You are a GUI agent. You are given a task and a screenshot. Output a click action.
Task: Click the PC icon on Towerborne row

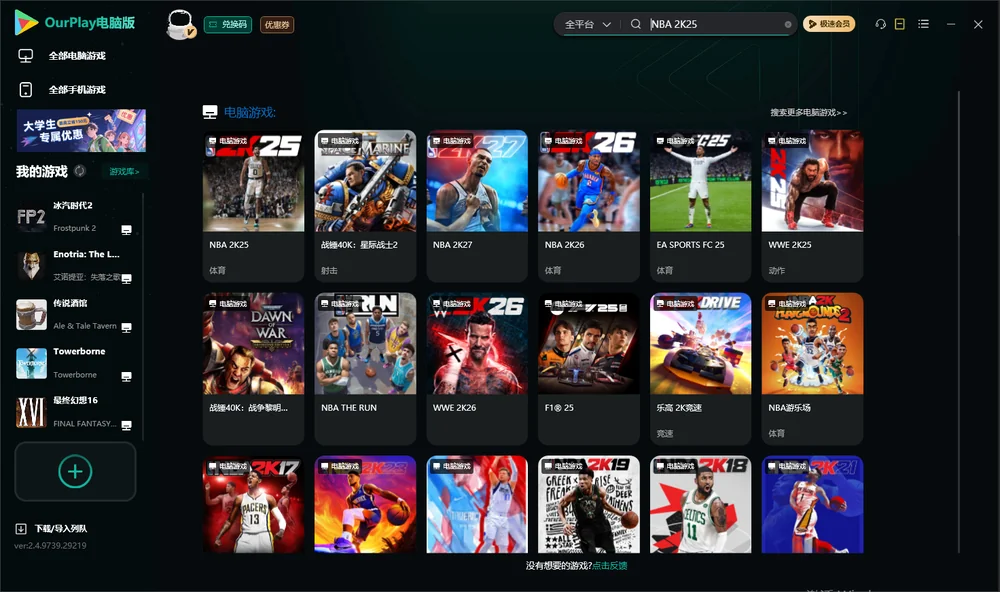[x=126, y=376]
